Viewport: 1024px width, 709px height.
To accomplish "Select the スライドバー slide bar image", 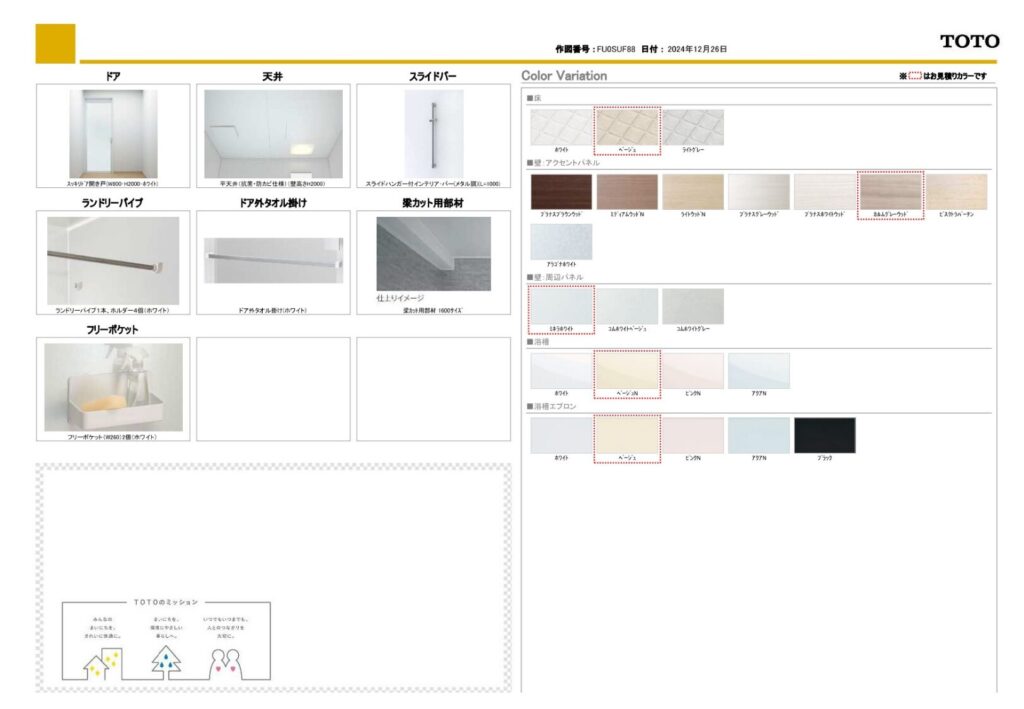I will [x=433, y=134].
